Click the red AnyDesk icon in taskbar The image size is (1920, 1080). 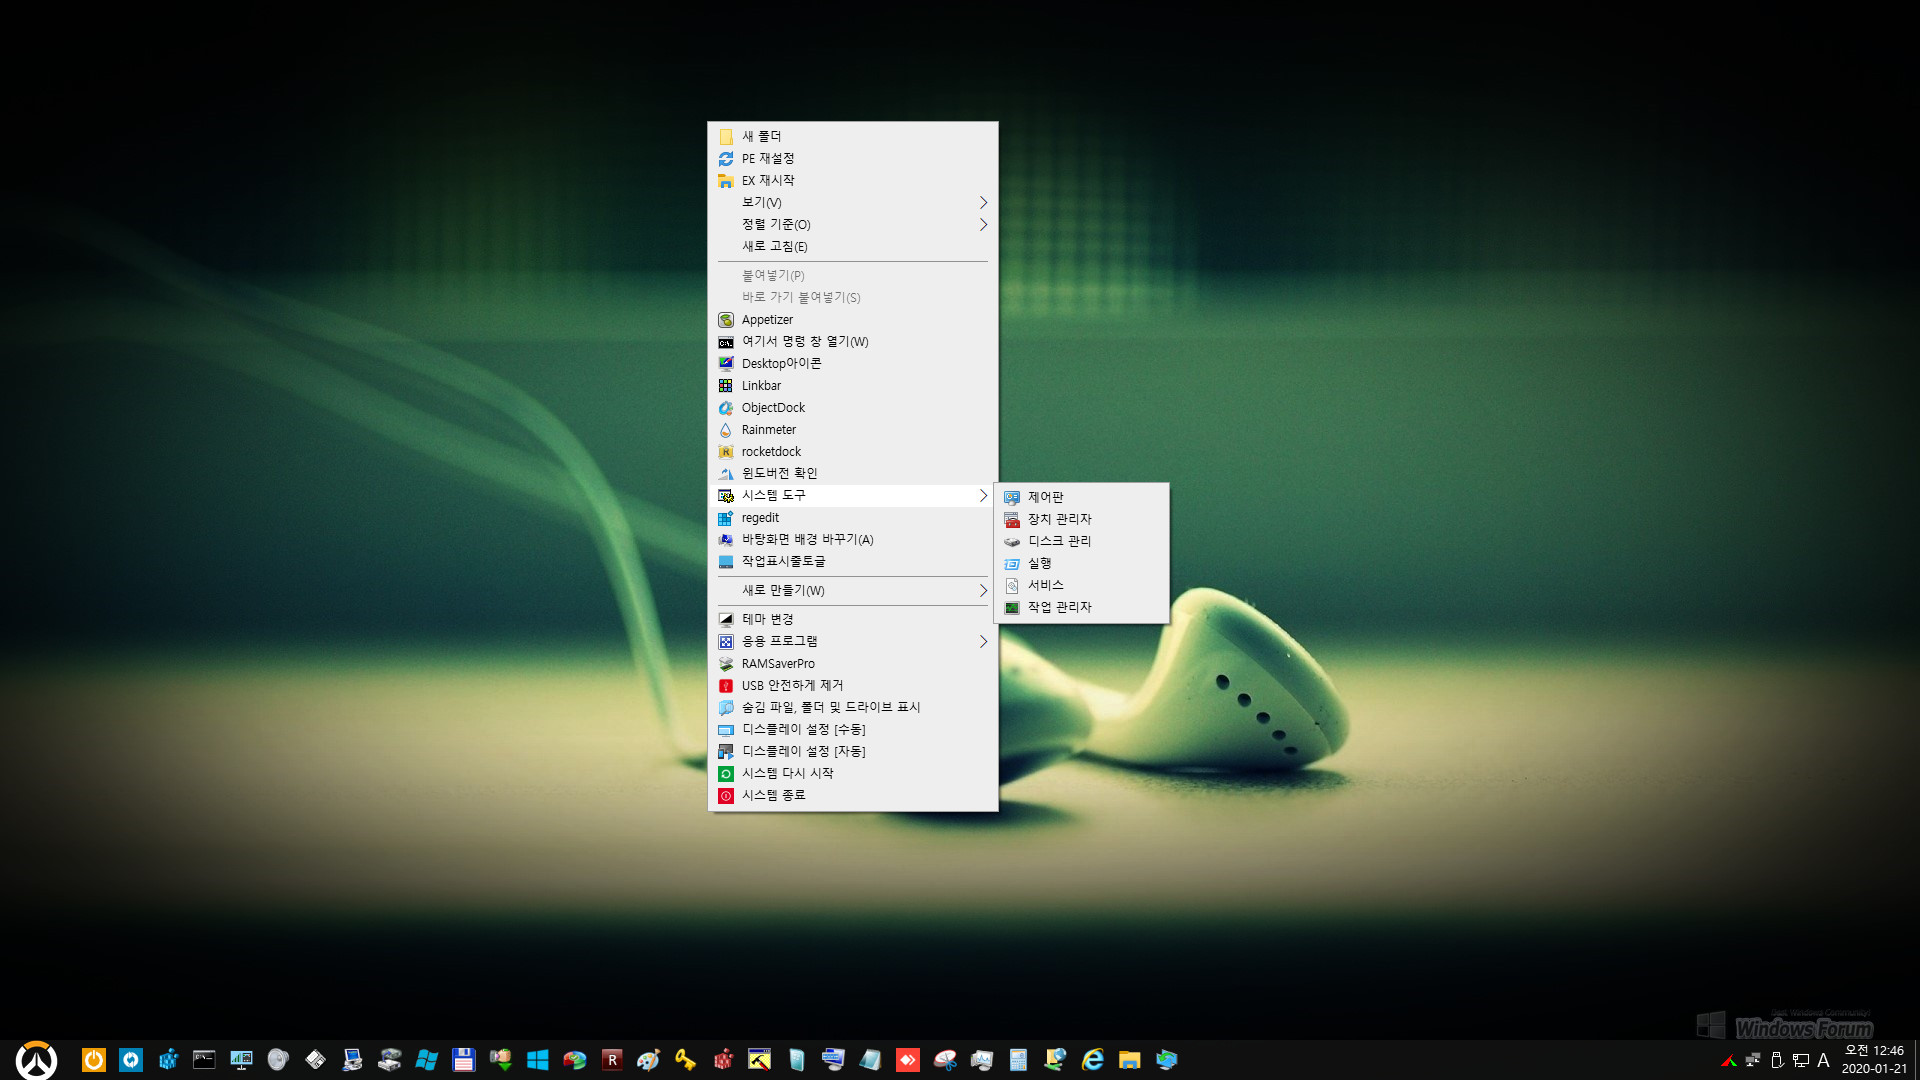pyautogui.click(x=907, y=1060)
